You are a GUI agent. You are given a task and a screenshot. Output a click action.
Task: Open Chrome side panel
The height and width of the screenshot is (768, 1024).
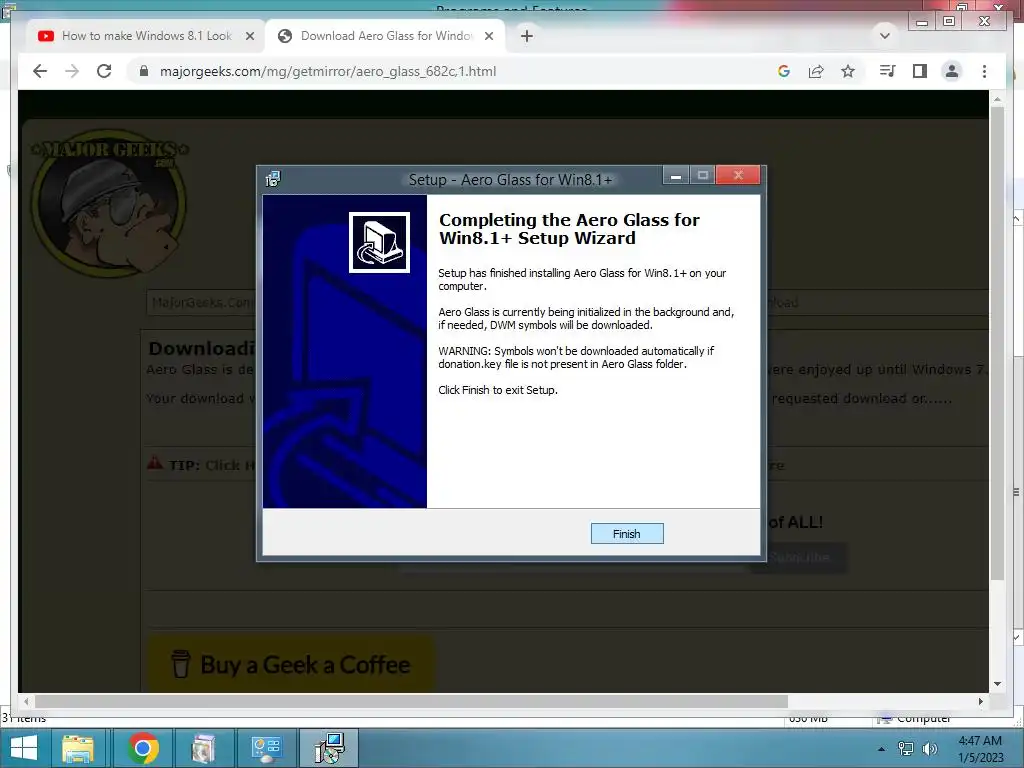pyautogui.click(x=920, y=71)
